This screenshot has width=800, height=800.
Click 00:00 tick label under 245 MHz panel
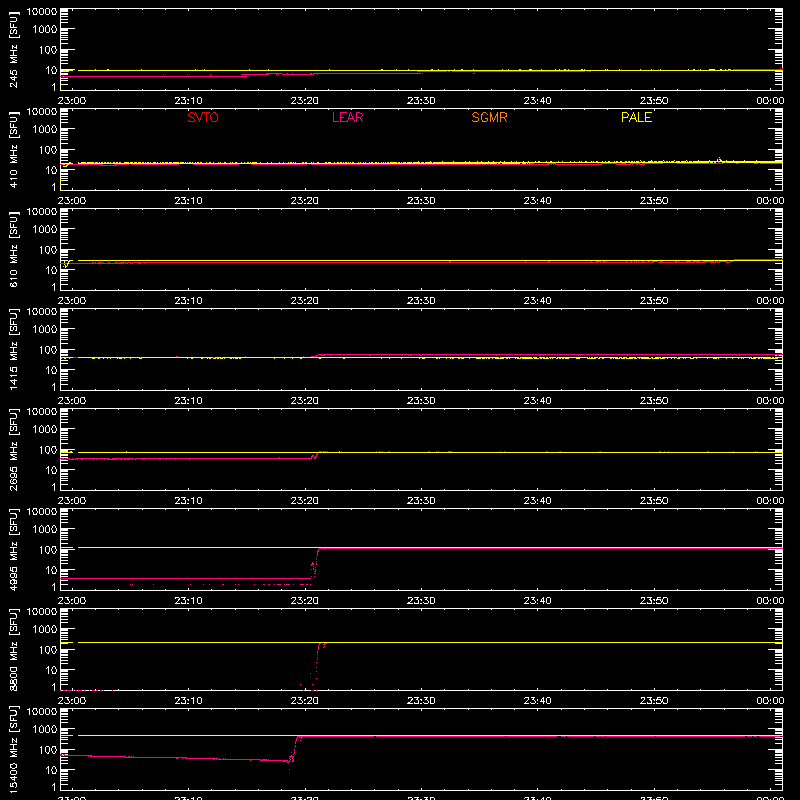(770, 101)
